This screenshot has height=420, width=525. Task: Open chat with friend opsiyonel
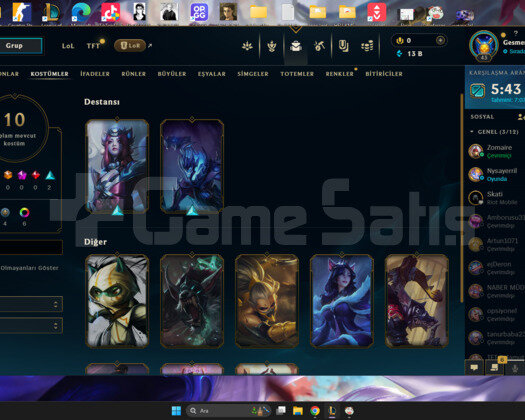496,314
